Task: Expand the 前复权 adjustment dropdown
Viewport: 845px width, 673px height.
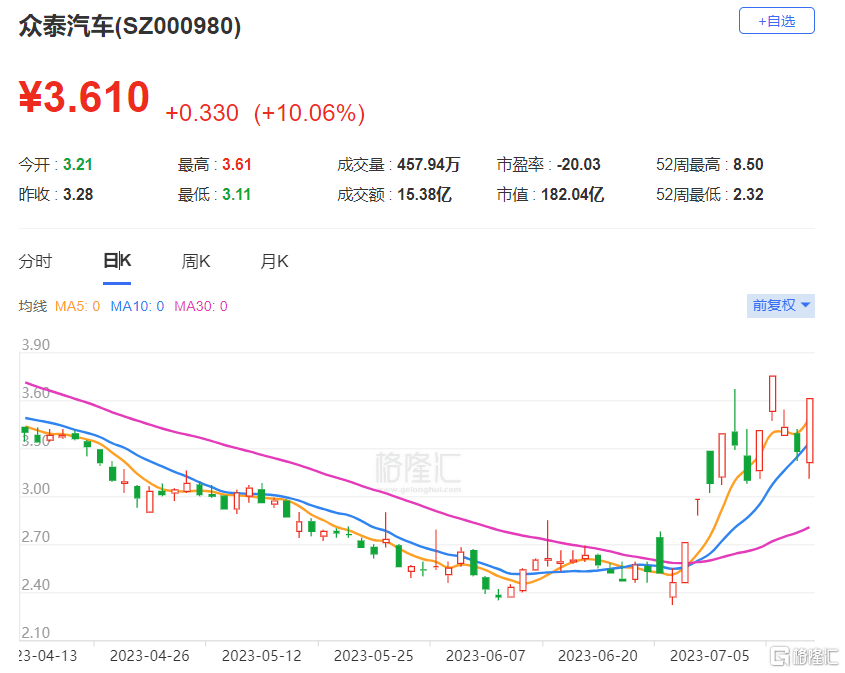Action: click(x=781, y=306)
